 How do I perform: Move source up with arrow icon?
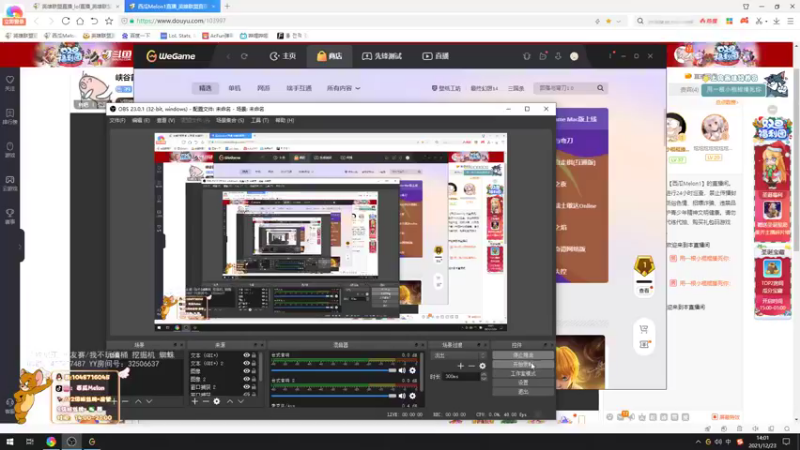[x=230, y=402]
